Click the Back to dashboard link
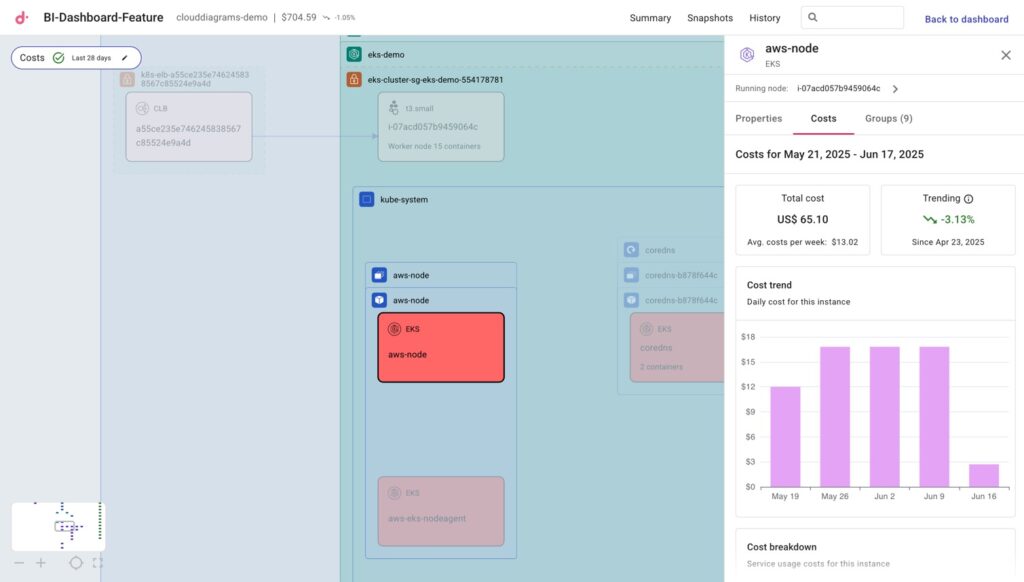 point(966,19)
